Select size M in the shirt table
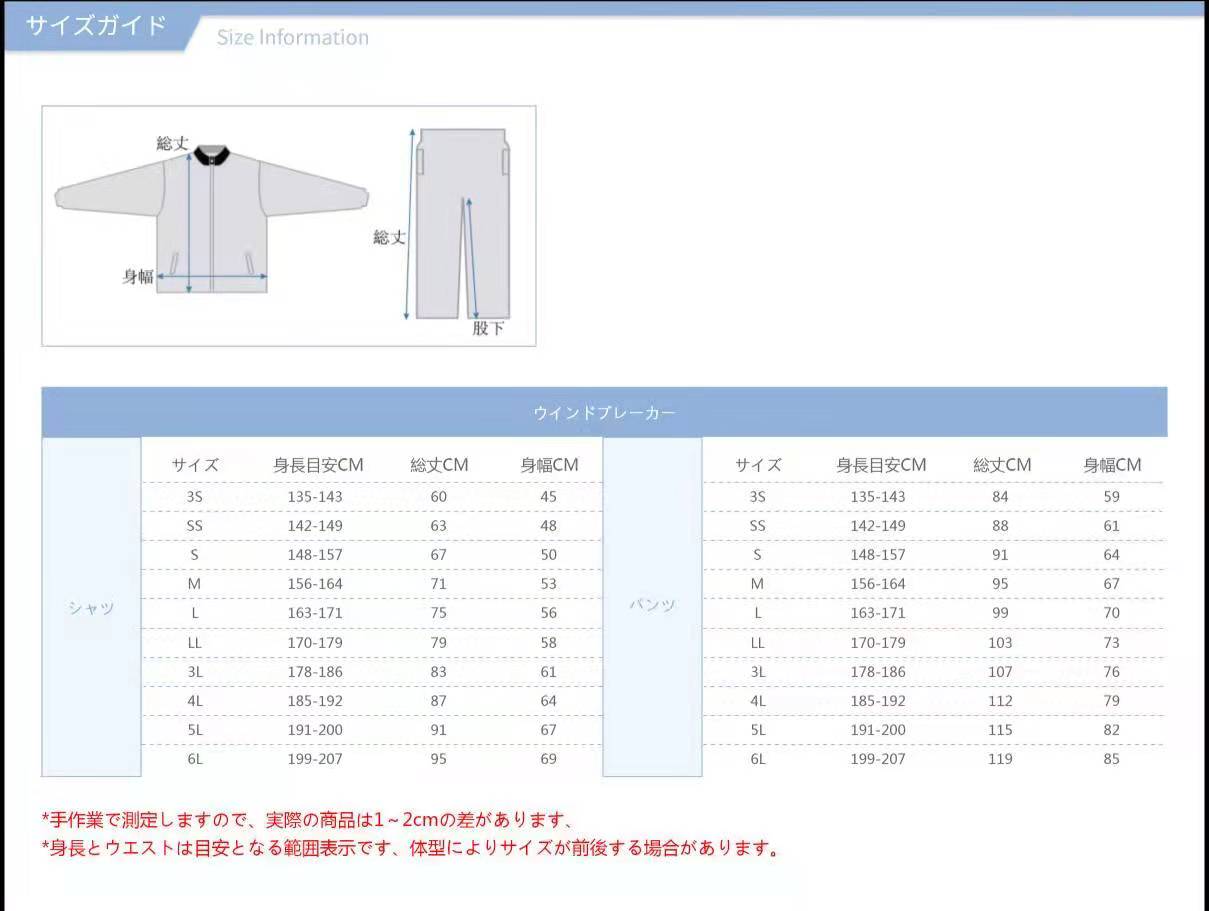The height and width of the screenshot is (911, 1209). (x=197, y=583)
